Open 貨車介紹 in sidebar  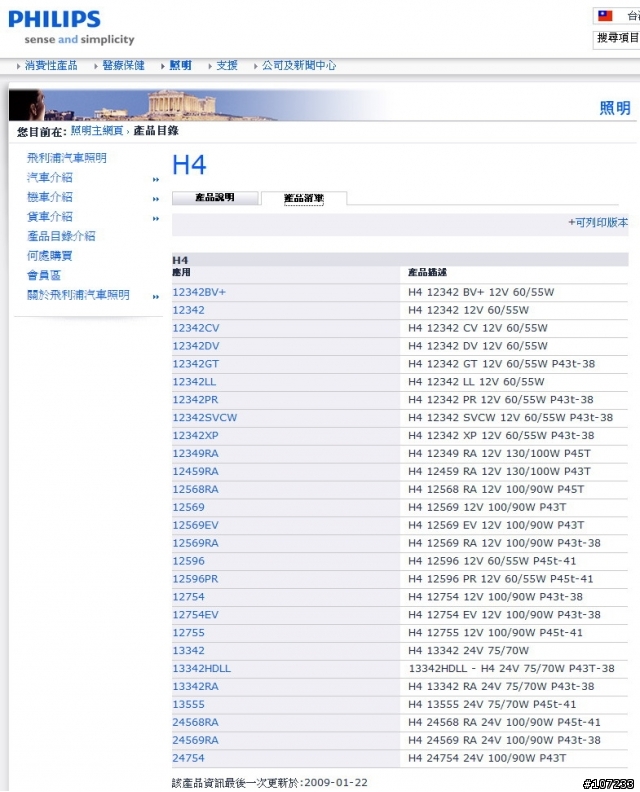tap(50, 217)
